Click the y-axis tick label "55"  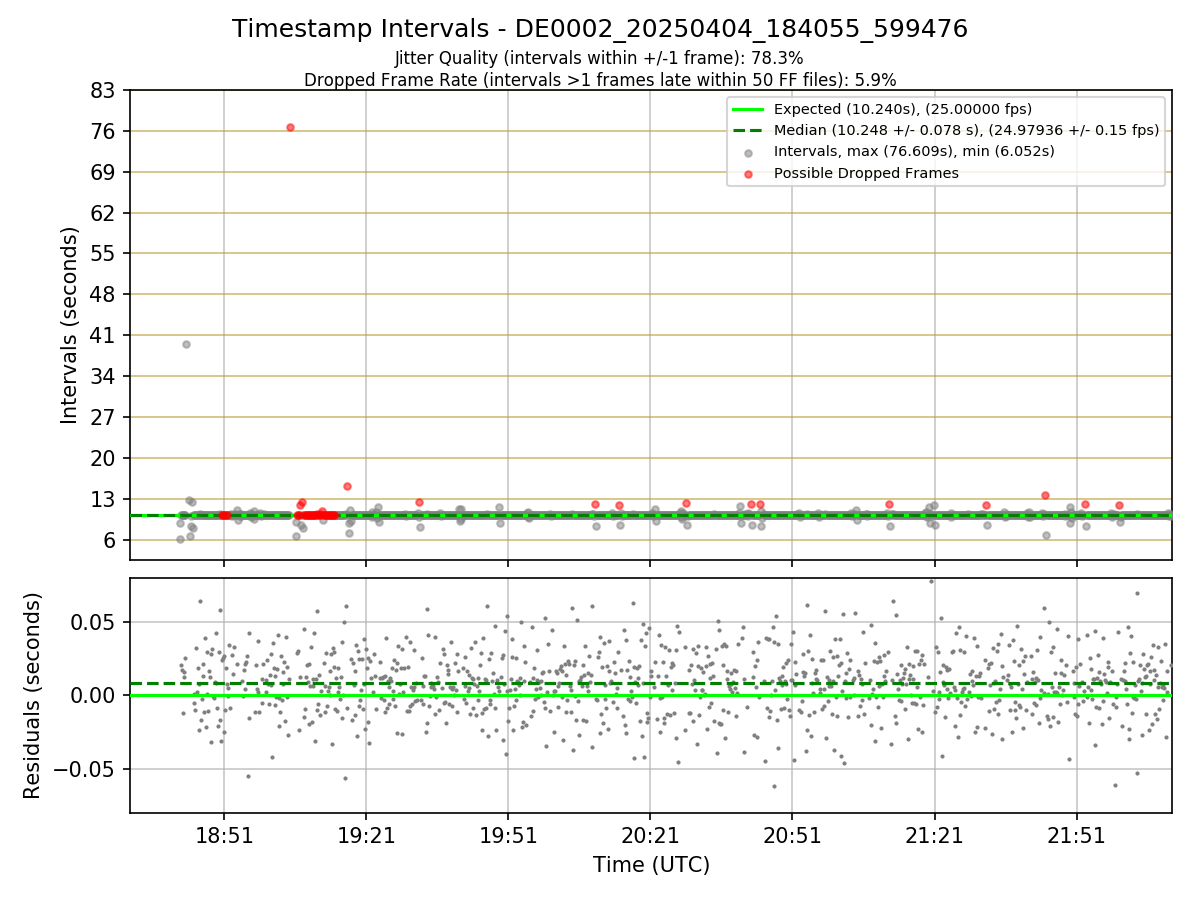[x=105, y=254]
